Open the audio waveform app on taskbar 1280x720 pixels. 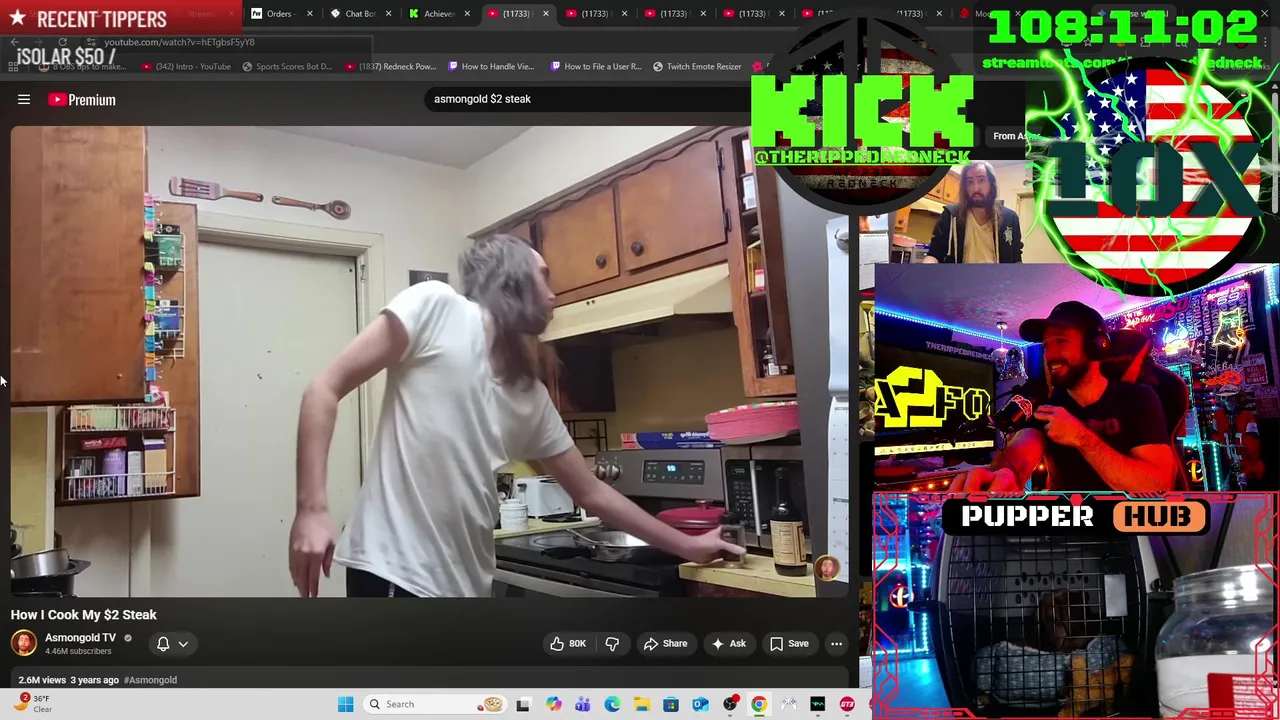coord(818,704)
